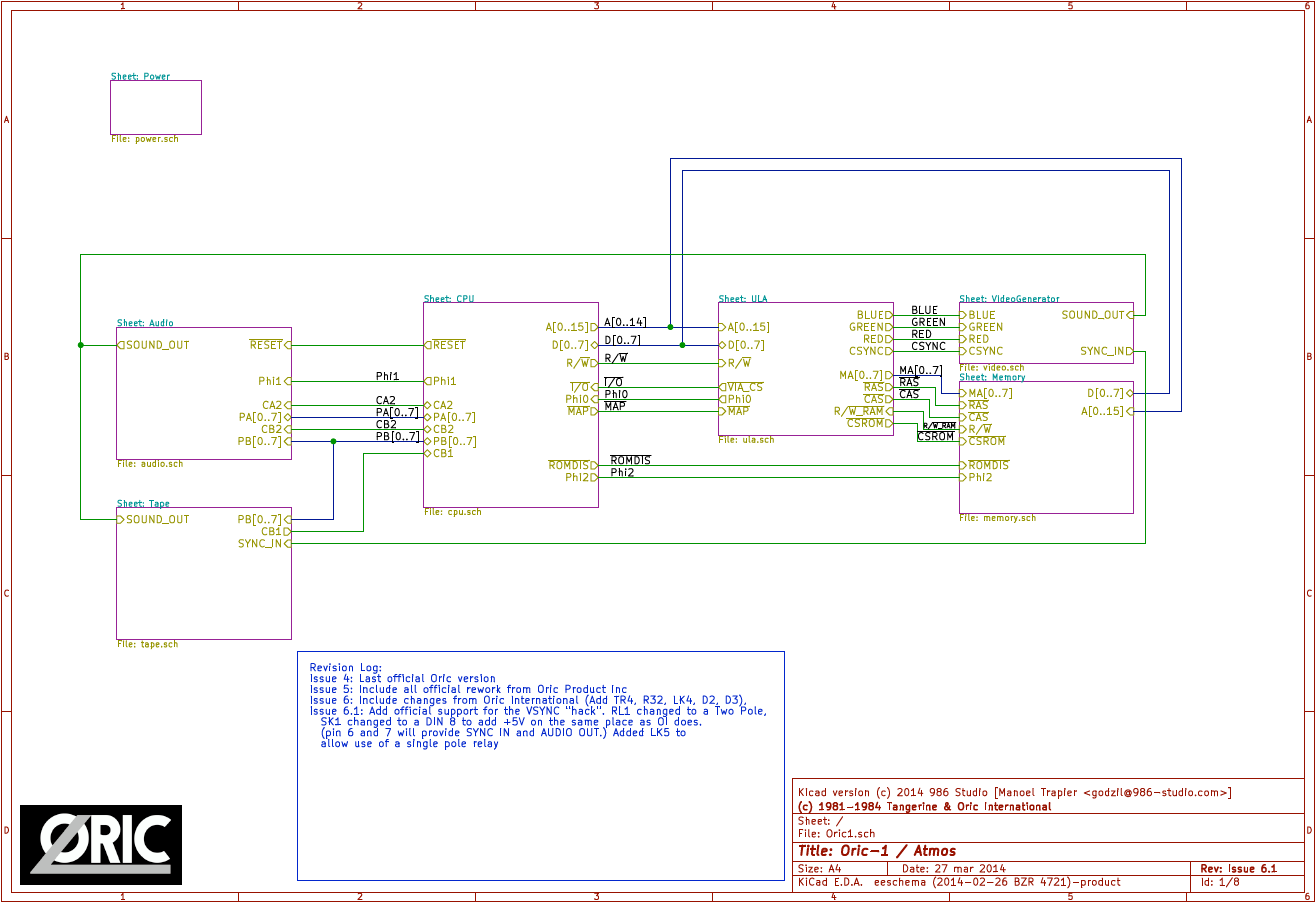This screenshot has width=1316, height=903.
Task: Click the Oric logo graphic
Action: coord(100,845)
